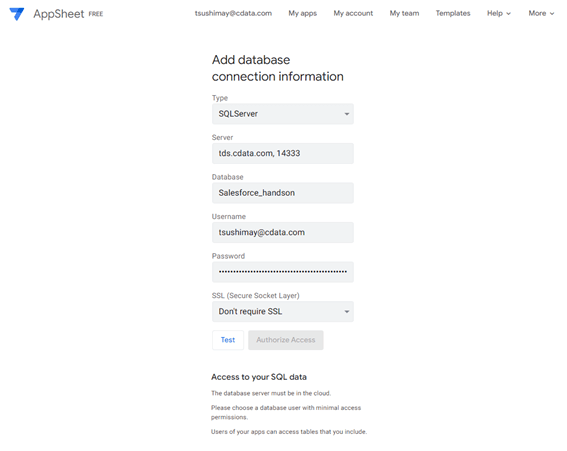The height and width of the screenshot is (451, 567).
Task: Click the FREE plan label
Action: pos(96,14)
